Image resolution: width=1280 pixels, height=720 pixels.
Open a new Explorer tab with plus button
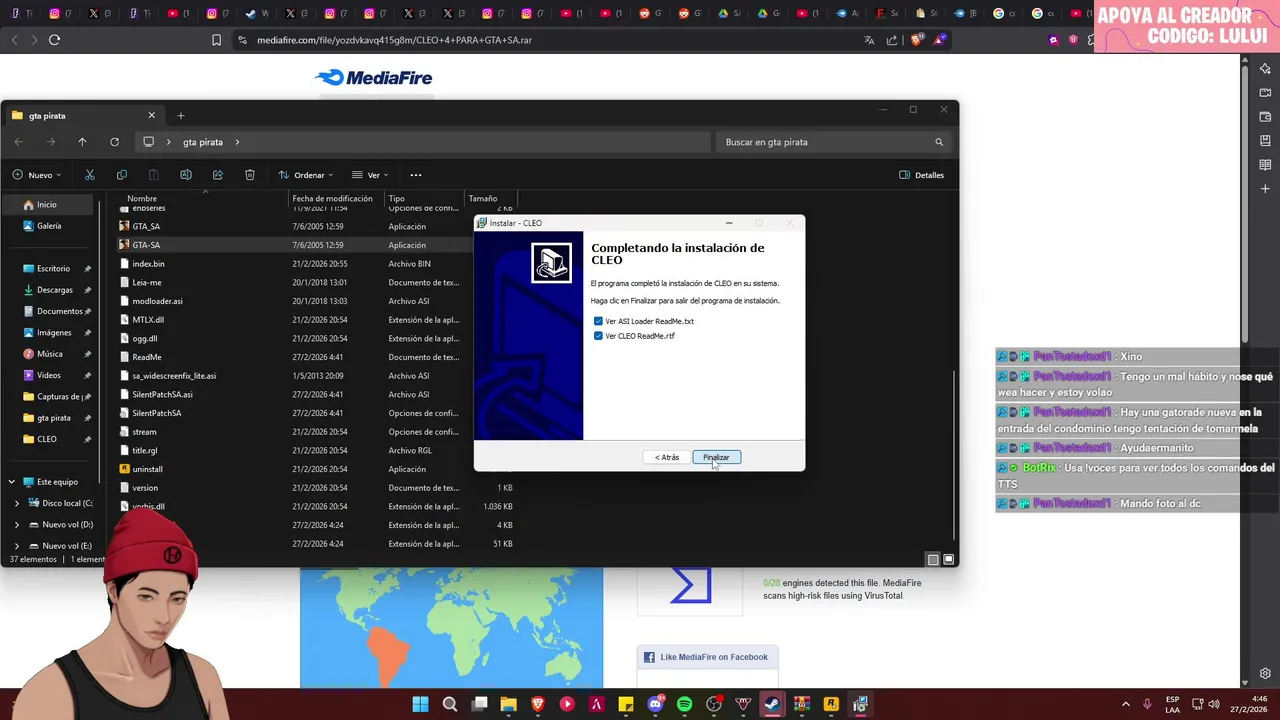tap(181, 115)
